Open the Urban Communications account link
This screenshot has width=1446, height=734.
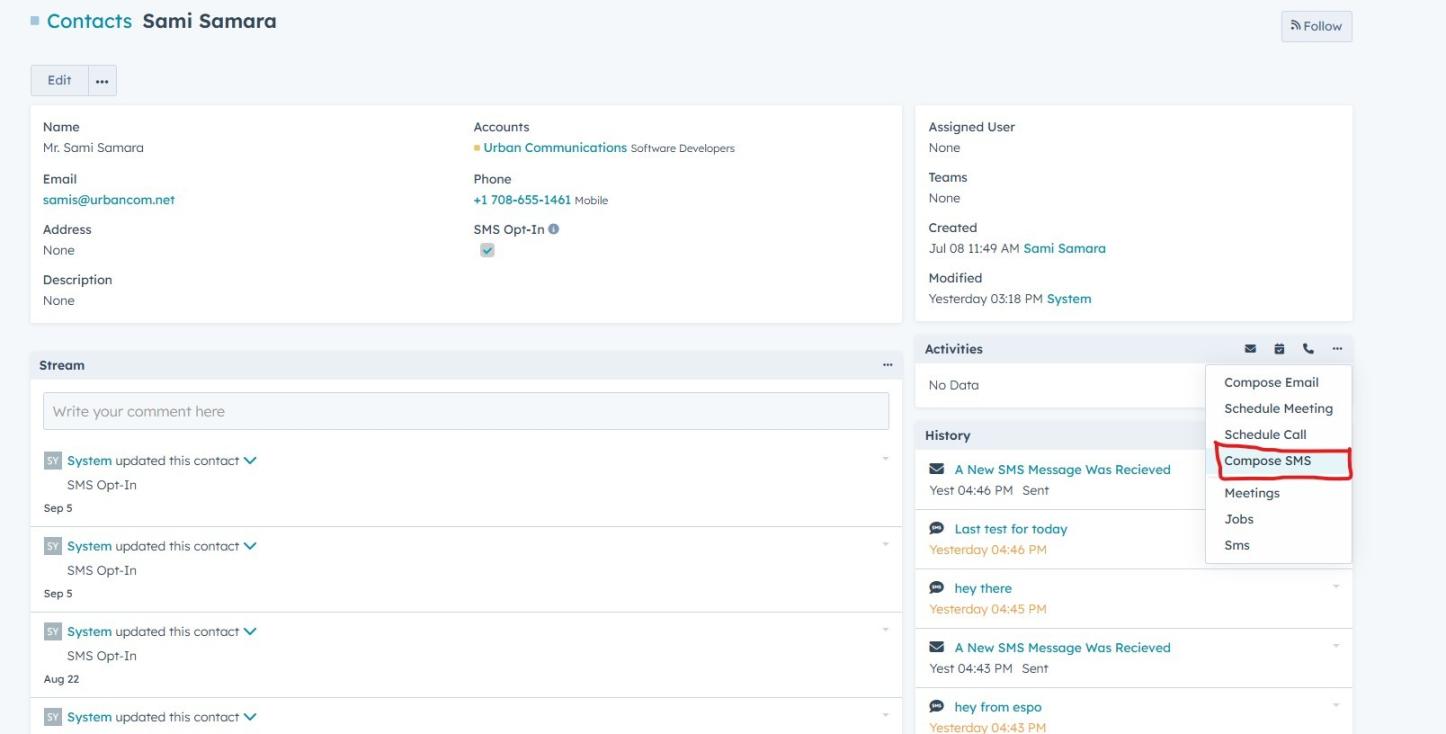[x=555, y=148]
